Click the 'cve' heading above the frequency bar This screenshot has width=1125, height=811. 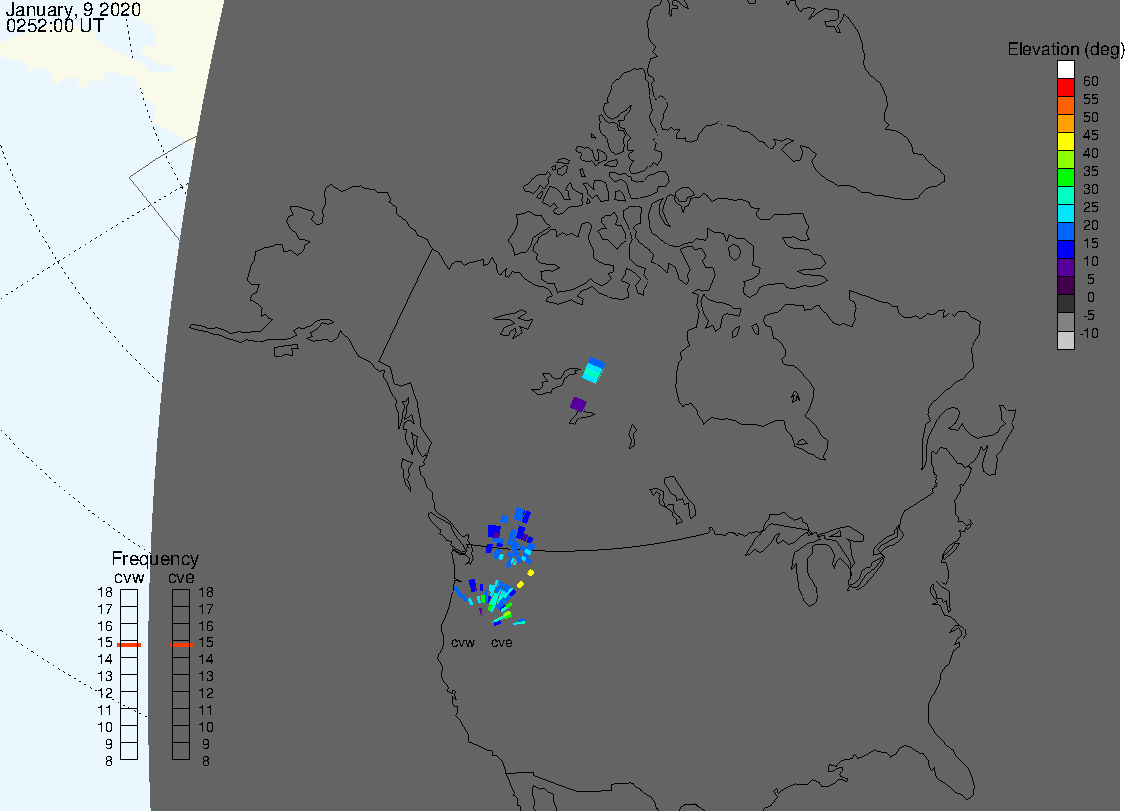tap(182, 578)
